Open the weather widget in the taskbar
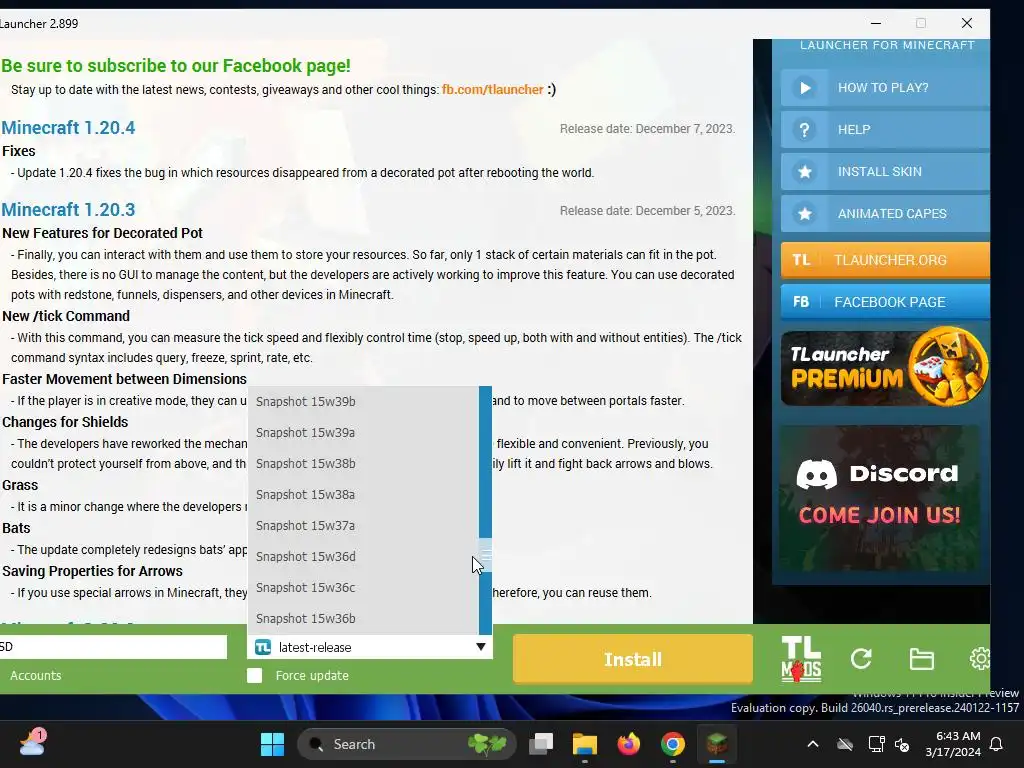The image size is (1024, 768). click(x=32, y=743)
